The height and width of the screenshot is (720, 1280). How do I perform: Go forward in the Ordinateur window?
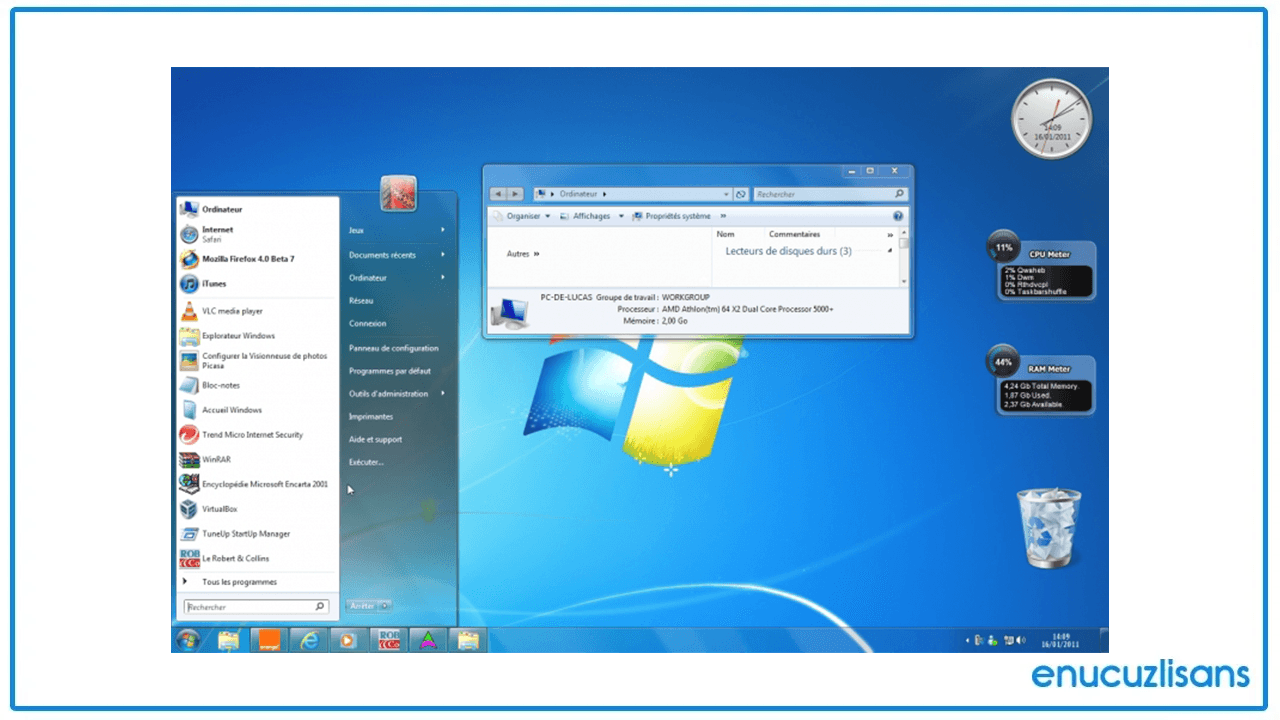coord(515,194)
